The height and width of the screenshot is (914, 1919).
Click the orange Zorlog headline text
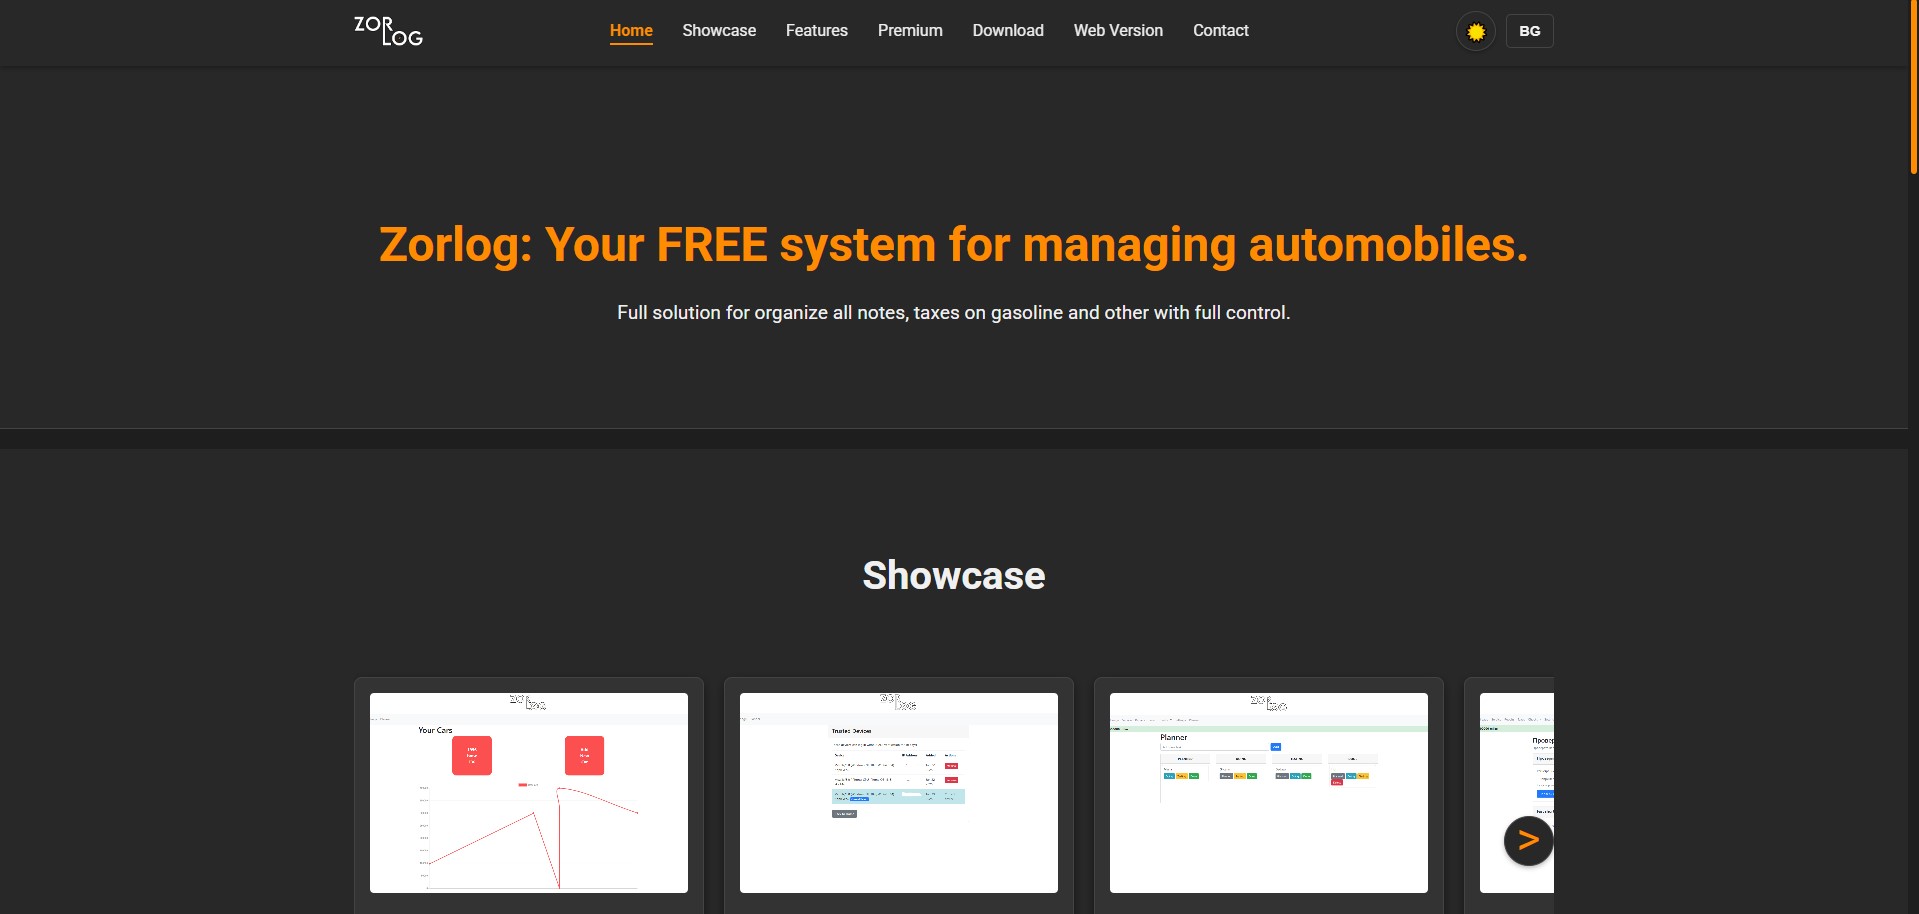[x=953, y=245]
